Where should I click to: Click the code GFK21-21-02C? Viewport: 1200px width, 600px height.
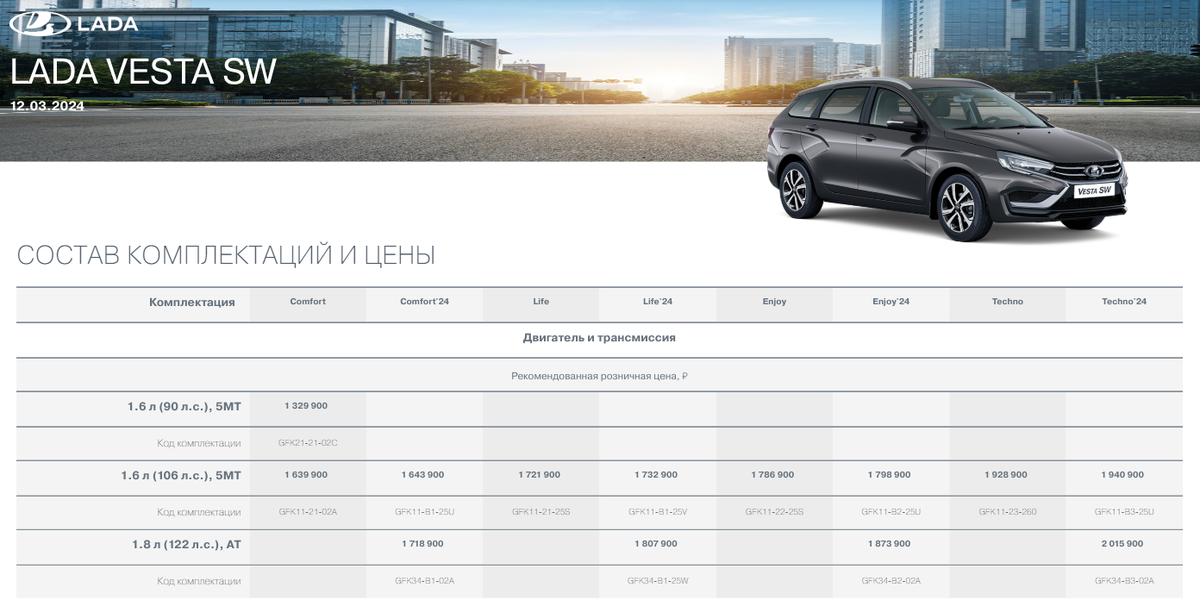308,442
